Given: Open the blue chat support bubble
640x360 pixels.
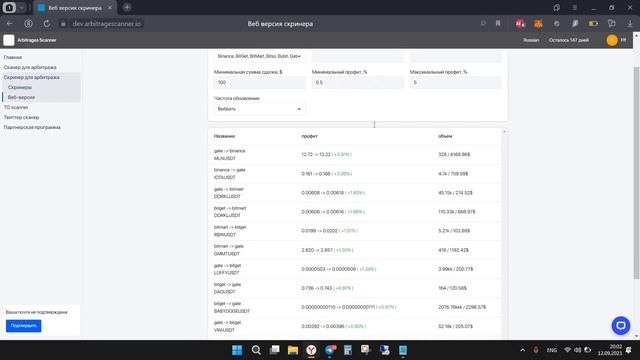Looking at the screenshot, I should click(x=621, y=326).
